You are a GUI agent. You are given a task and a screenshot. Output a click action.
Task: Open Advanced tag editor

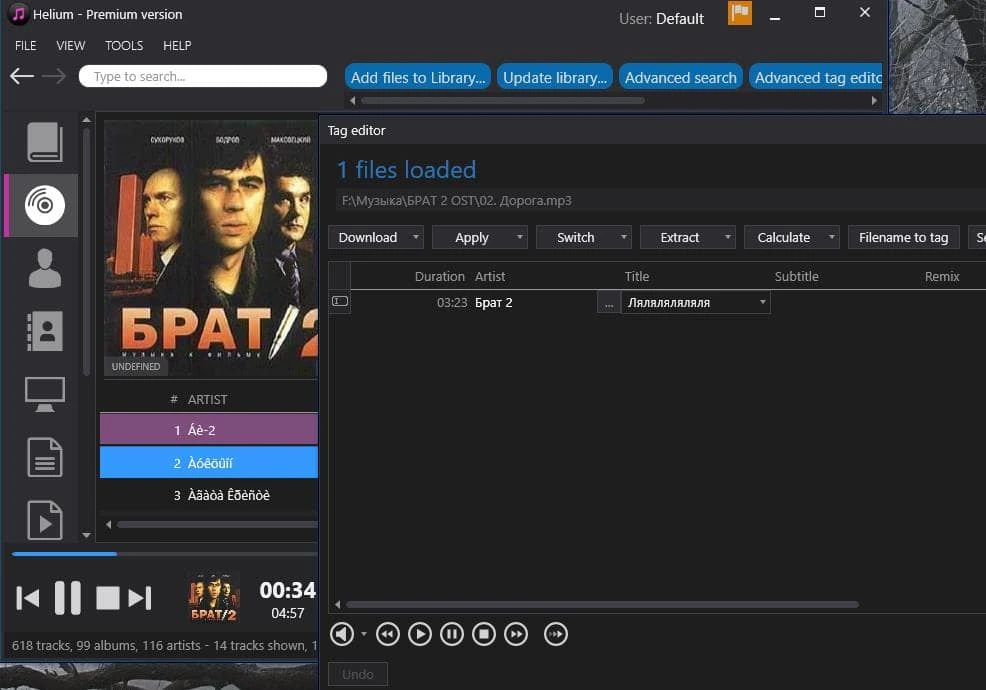[816, 77]
